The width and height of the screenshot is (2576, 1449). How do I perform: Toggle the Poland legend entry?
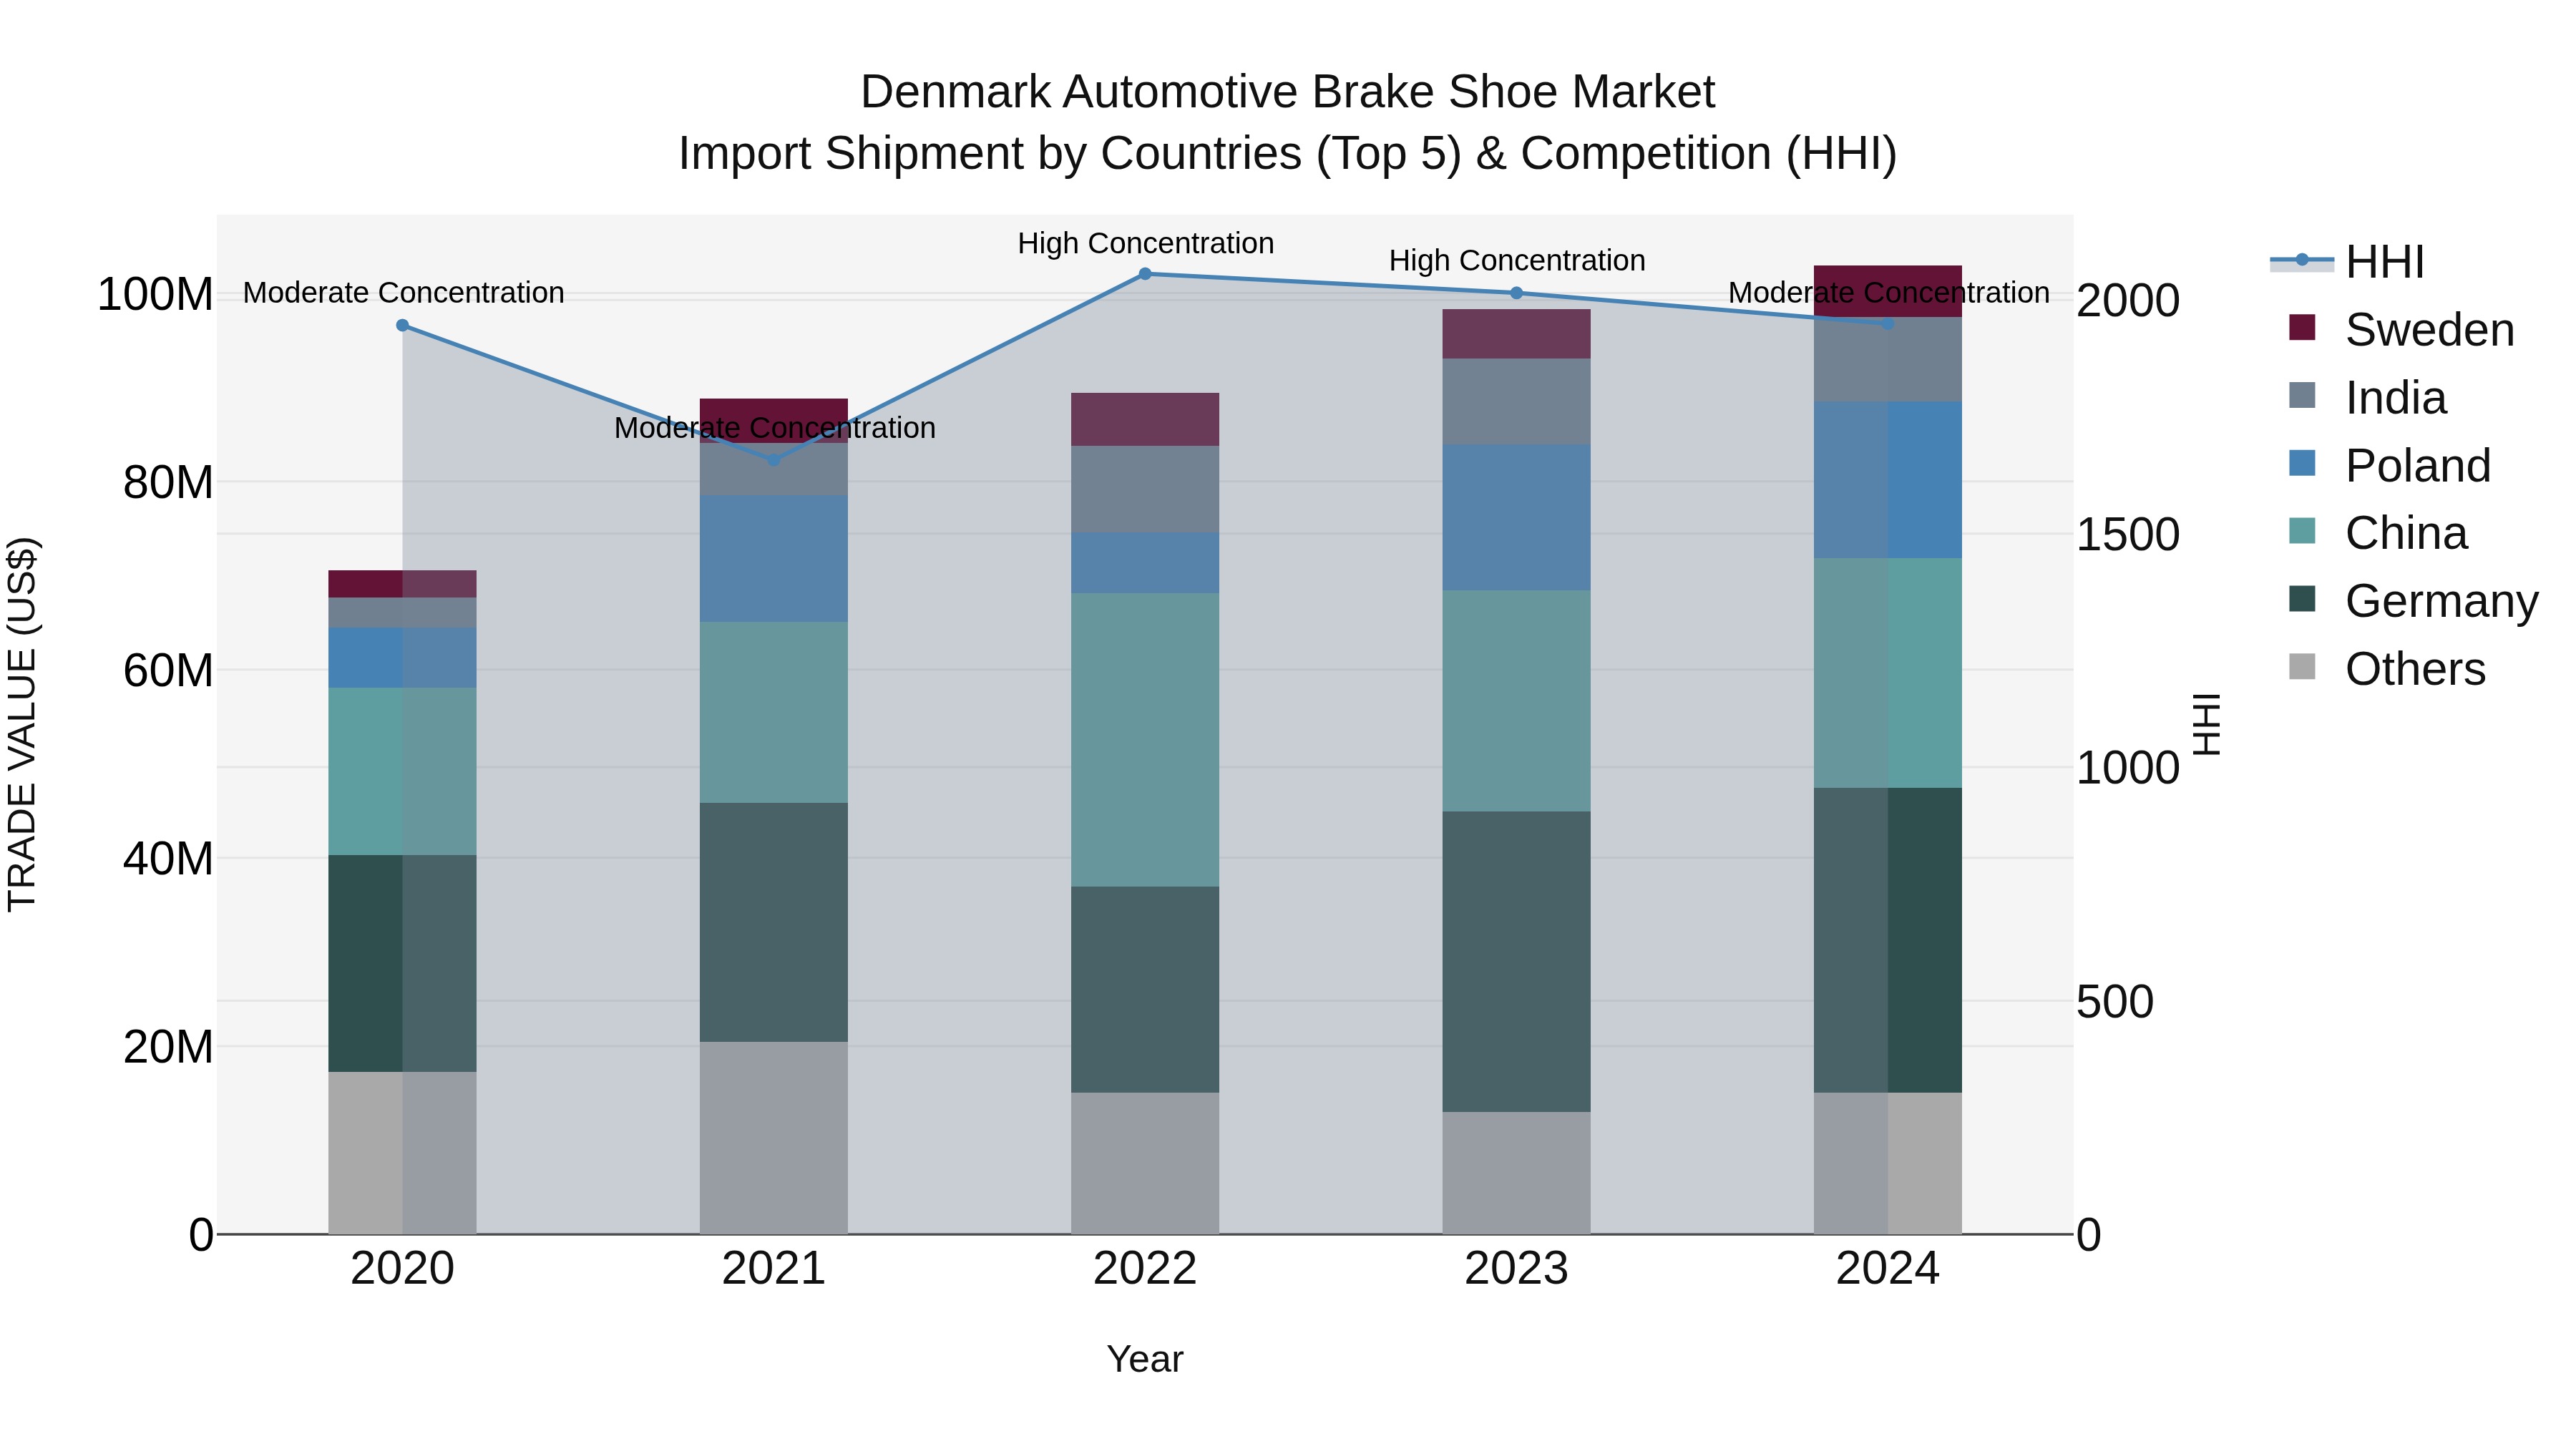click(2389, 465)
